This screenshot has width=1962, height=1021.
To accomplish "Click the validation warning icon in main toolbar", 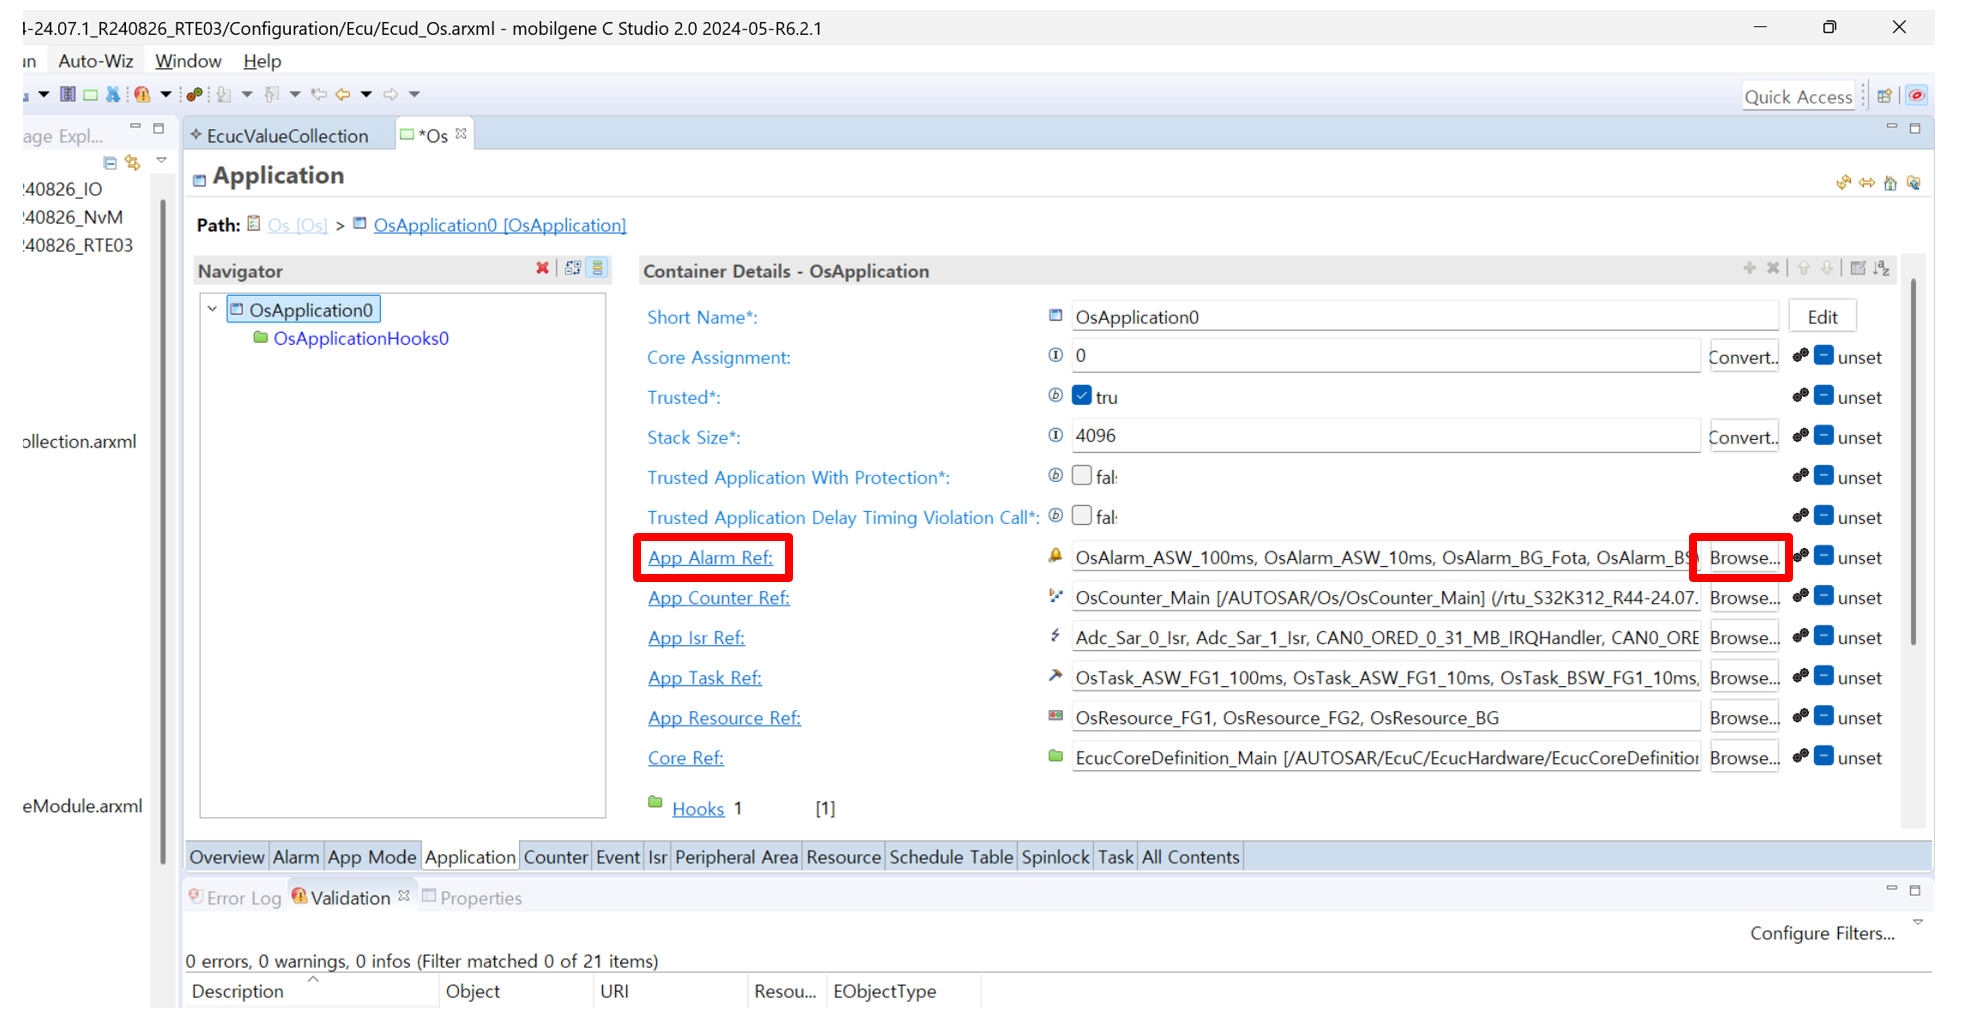I will pyautogui.click(x=142, y=94).
